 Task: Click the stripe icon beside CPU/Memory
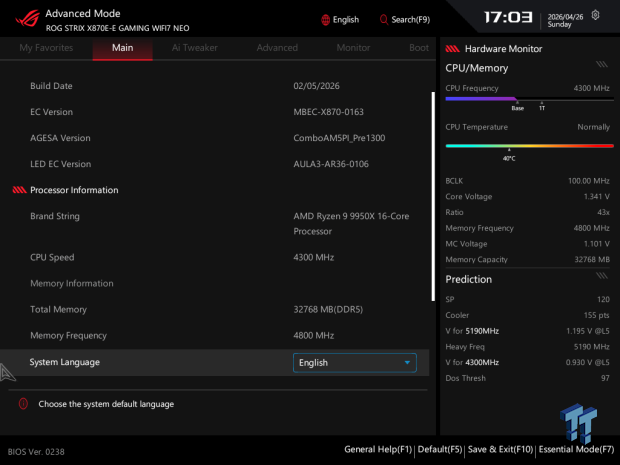click(602, 64)
